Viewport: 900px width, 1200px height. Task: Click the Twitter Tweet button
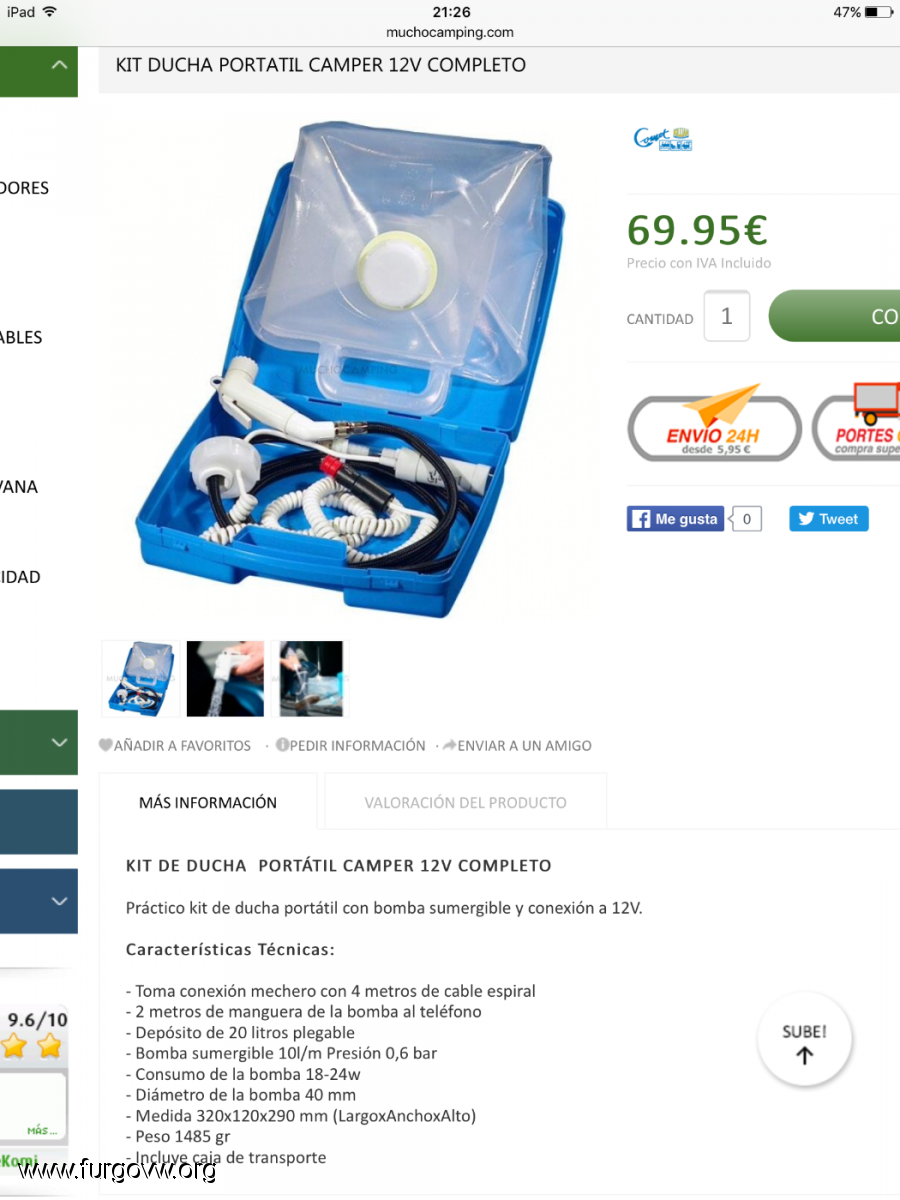tap(829, 519)
